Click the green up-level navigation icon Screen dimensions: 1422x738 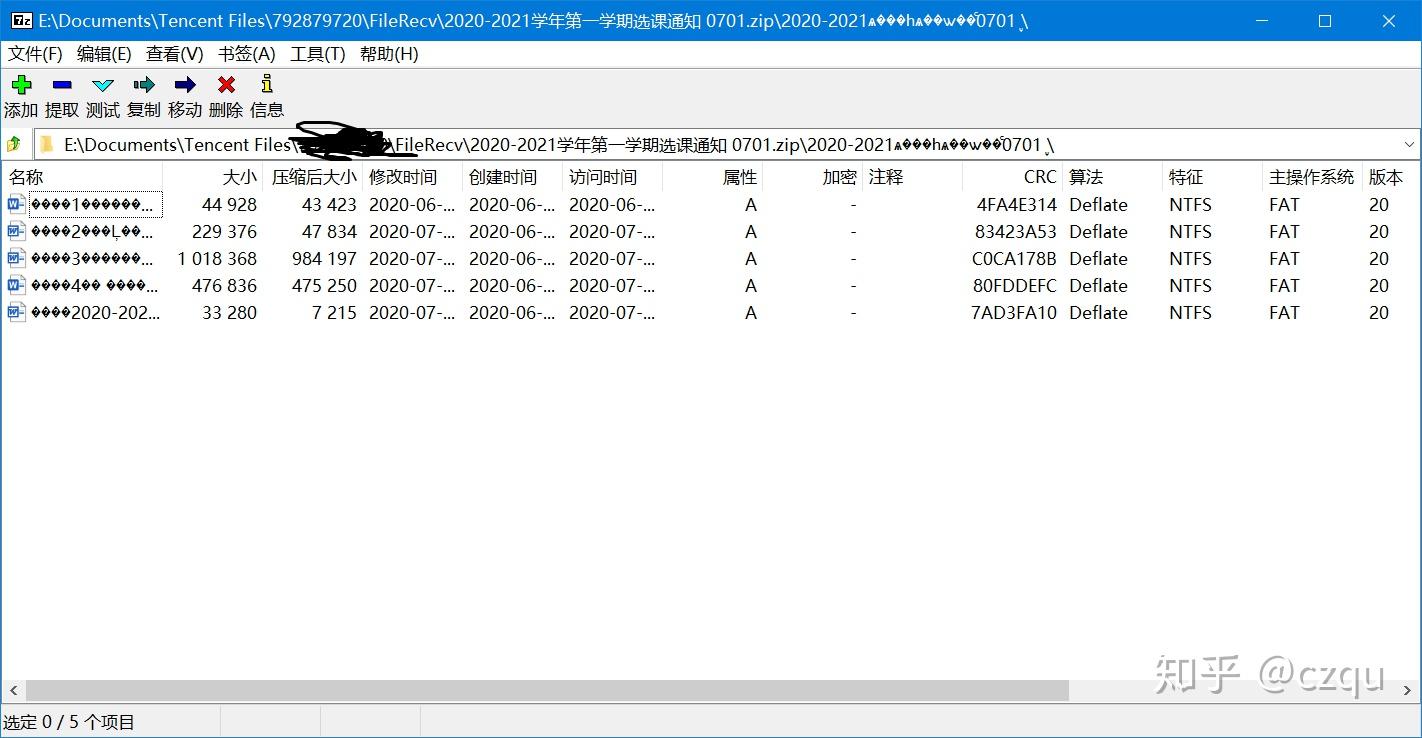pyautogui.click(x=14, y=144)
